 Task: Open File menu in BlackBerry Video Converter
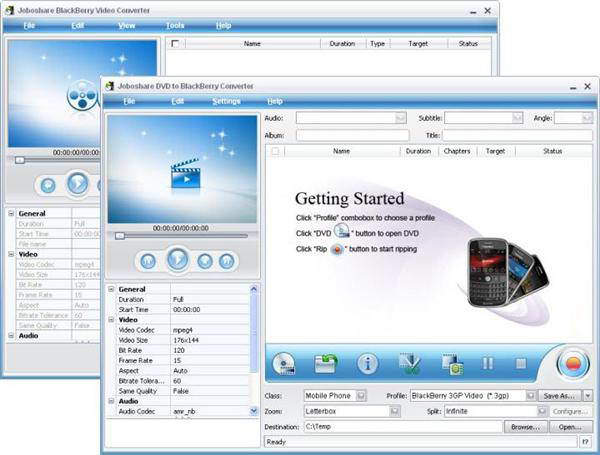pos(29,25)
